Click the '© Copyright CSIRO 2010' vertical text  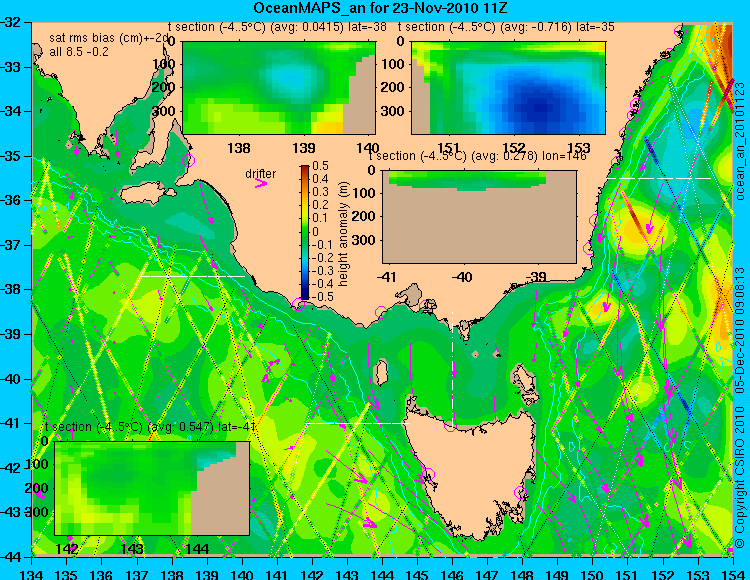(x=739, y=477)
